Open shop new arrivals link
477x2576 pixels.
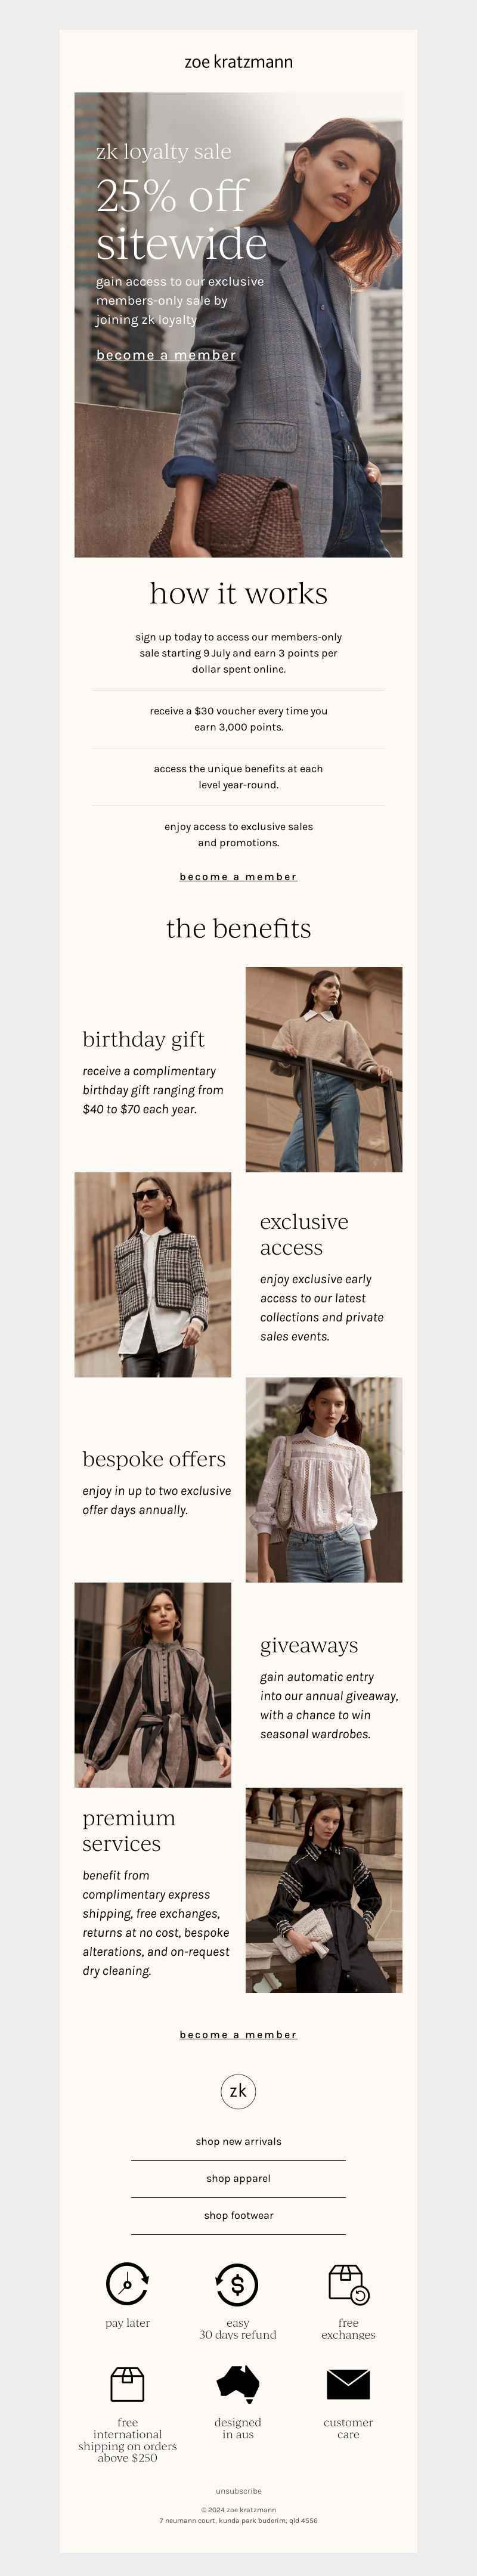click(x=238, y=2141)
